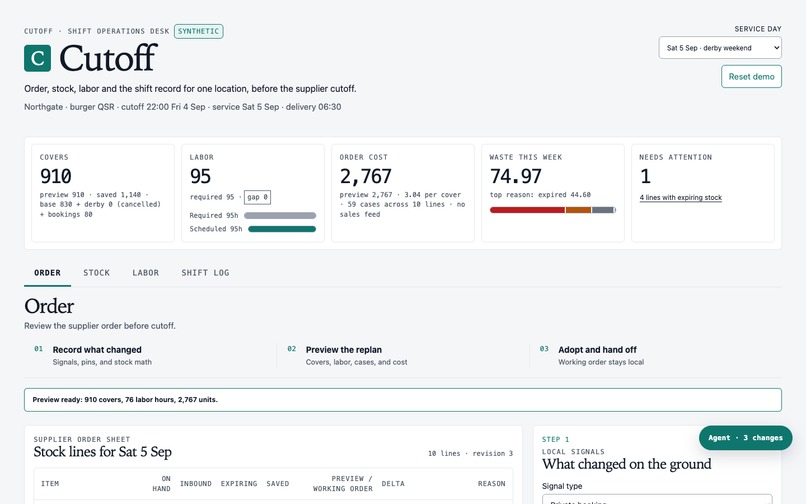The width and height of the screenshot is (806, 504).
Task: Click the gray segment of waste bar
Action: pyautogui.click(x=603, y=210)
